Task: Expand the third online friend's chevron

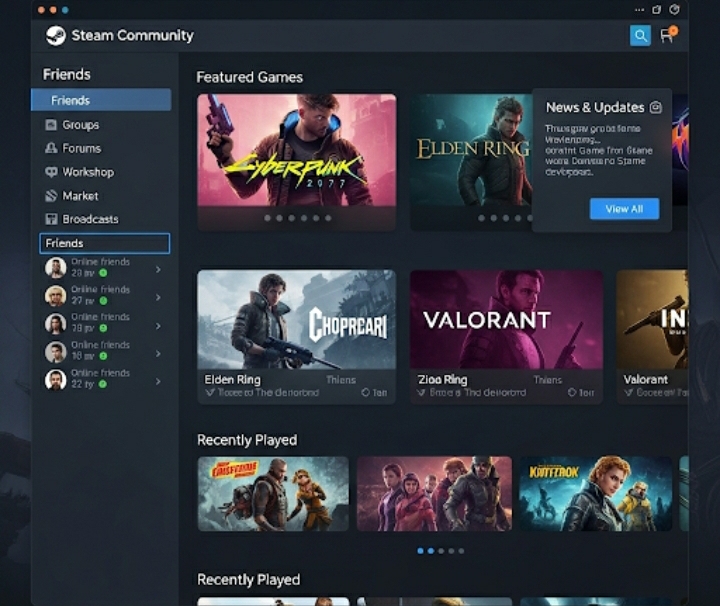Action: click(158, 324)
